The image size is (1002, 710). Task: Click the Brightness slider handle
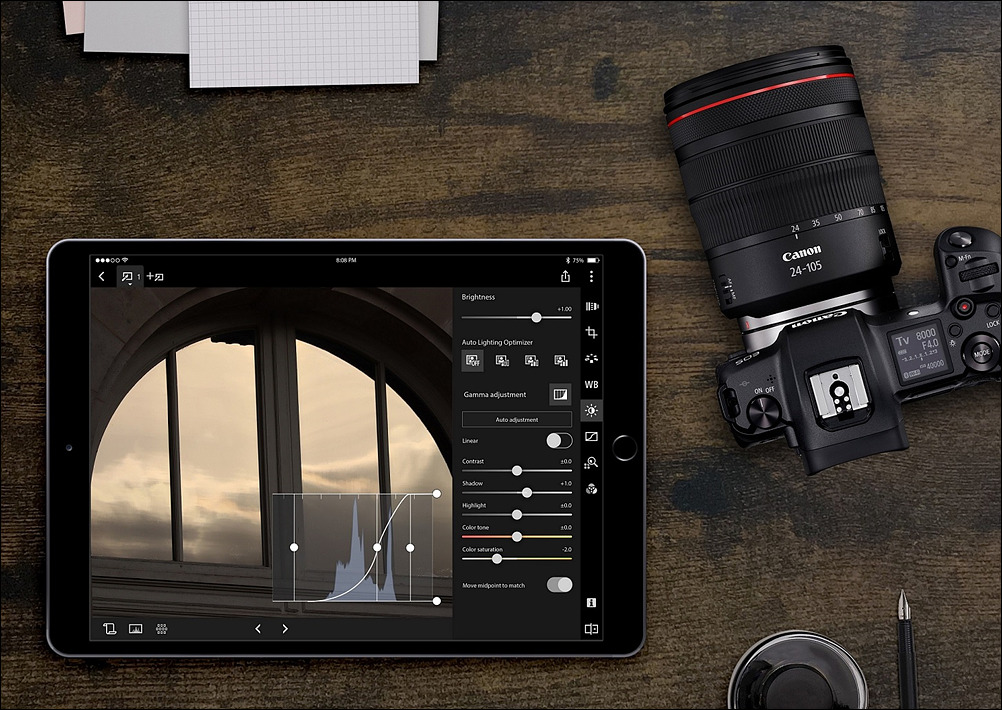click(536, 318)
